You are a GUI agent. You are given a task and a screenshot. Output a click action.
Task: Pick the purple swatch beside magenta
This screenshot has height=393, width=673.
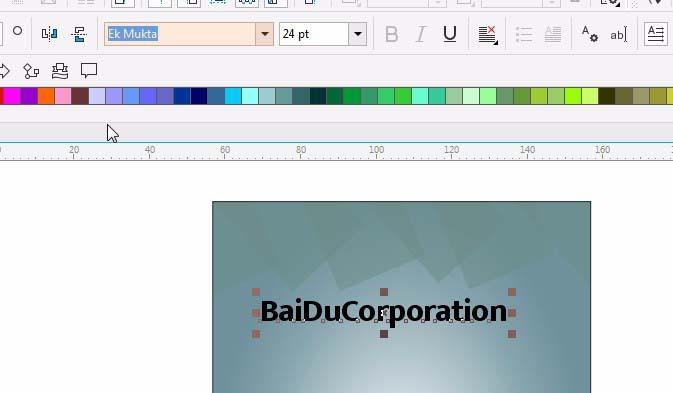click(x=29, y=96)
